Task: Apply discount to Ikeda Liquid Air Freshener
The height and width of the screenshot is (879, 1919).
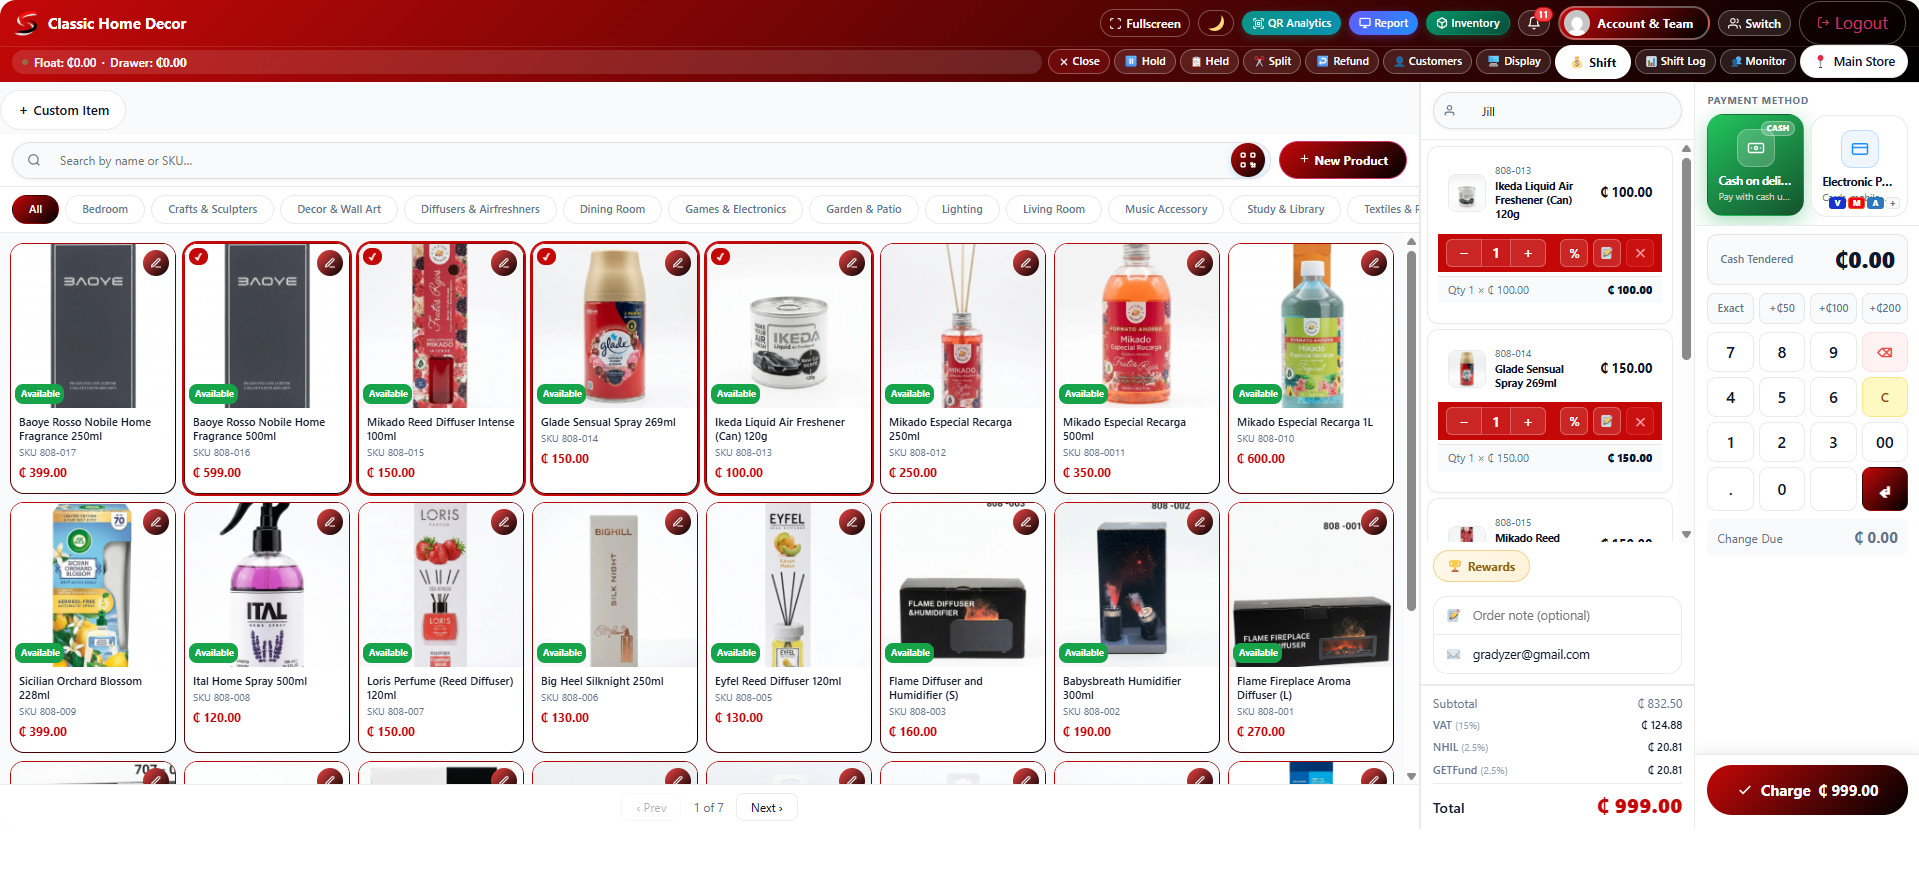Action: click(x=1574, y=254)
